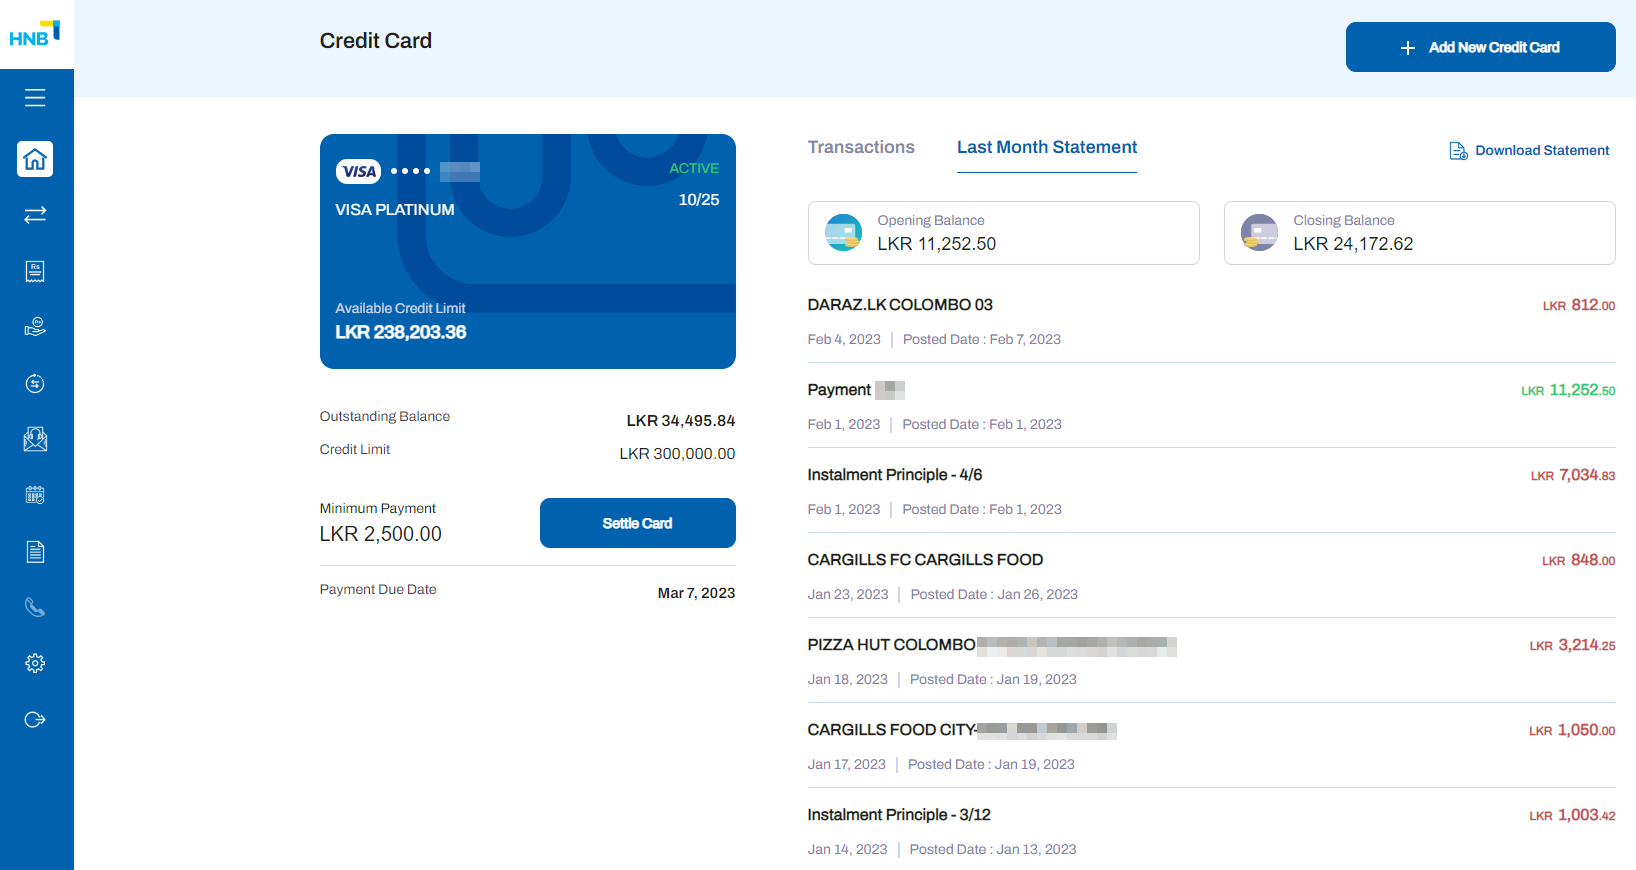Click the LKR 1,050.00 amount

[1572, 730]
